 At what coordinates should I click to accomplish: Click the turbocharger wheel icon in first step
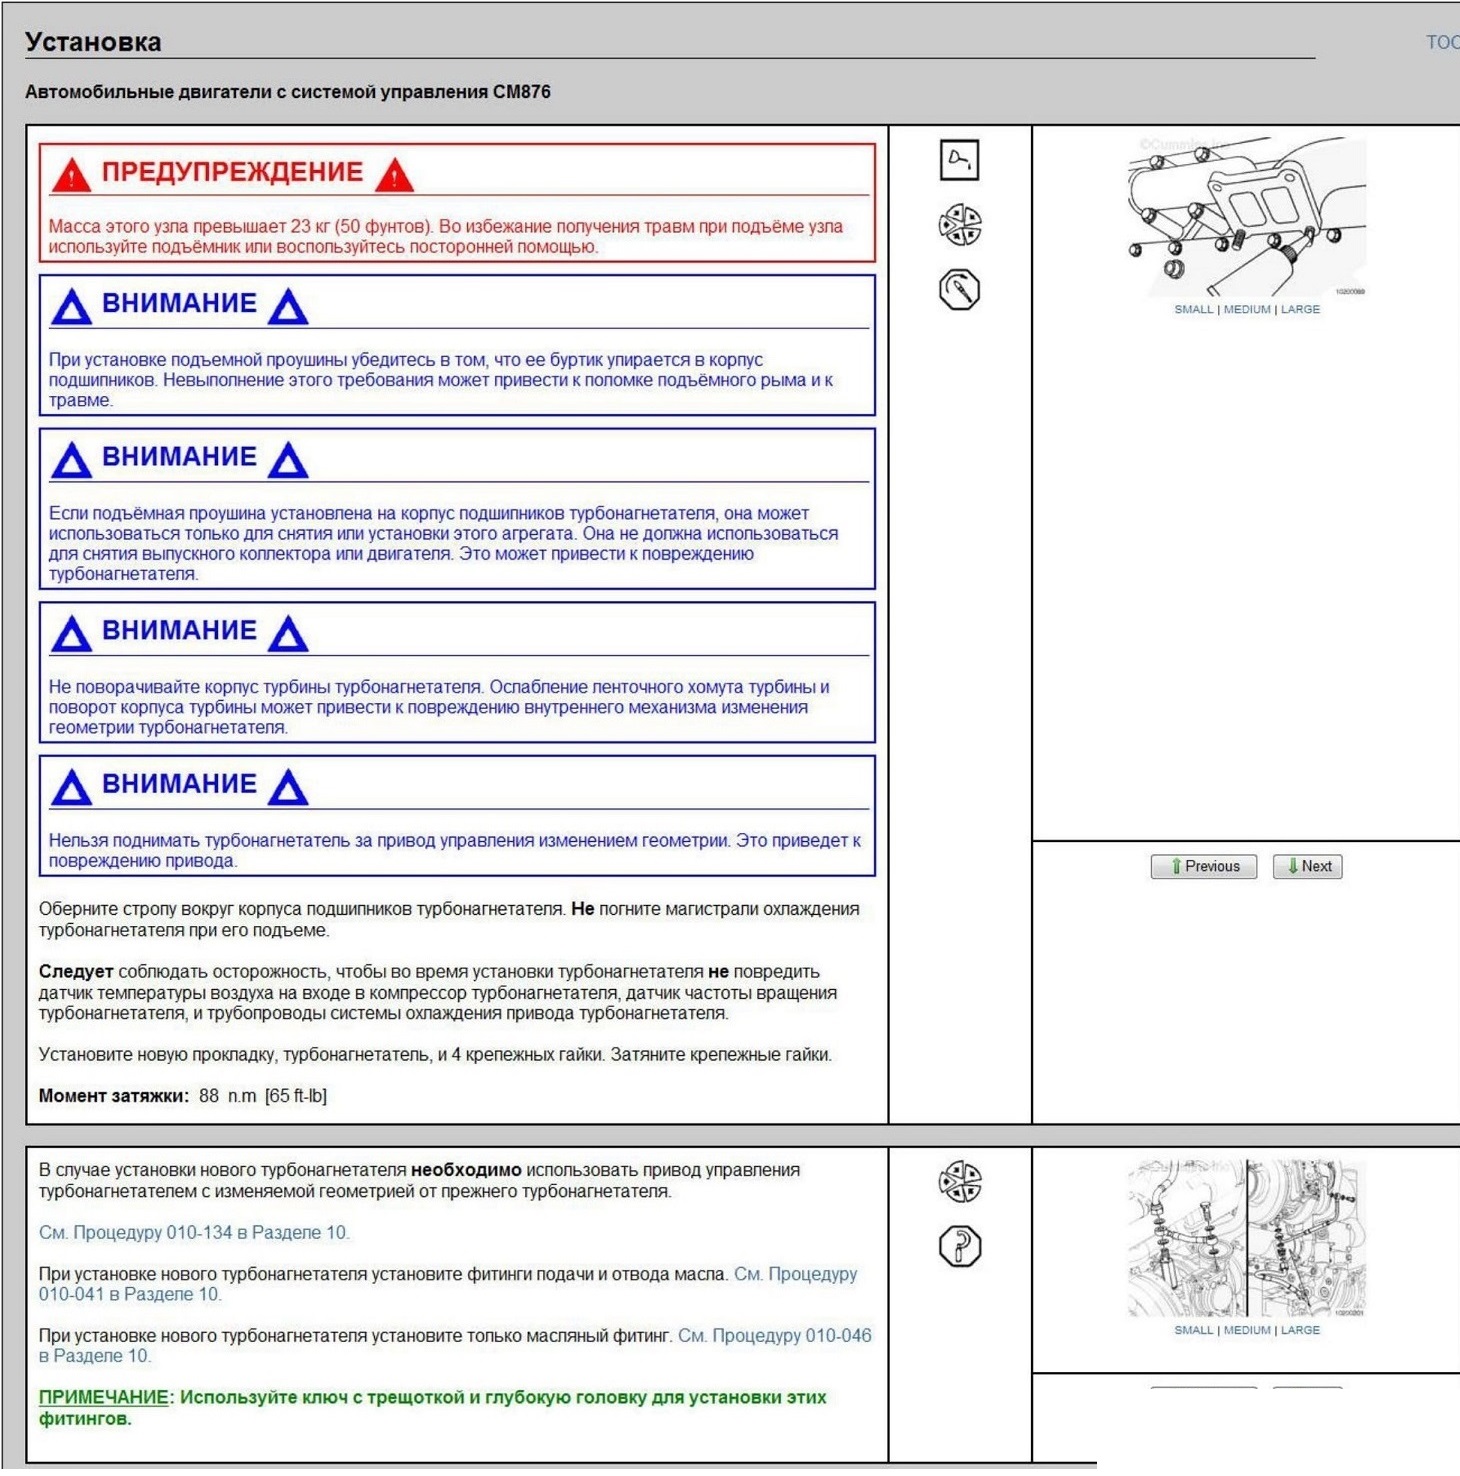(x=959, y=225)
